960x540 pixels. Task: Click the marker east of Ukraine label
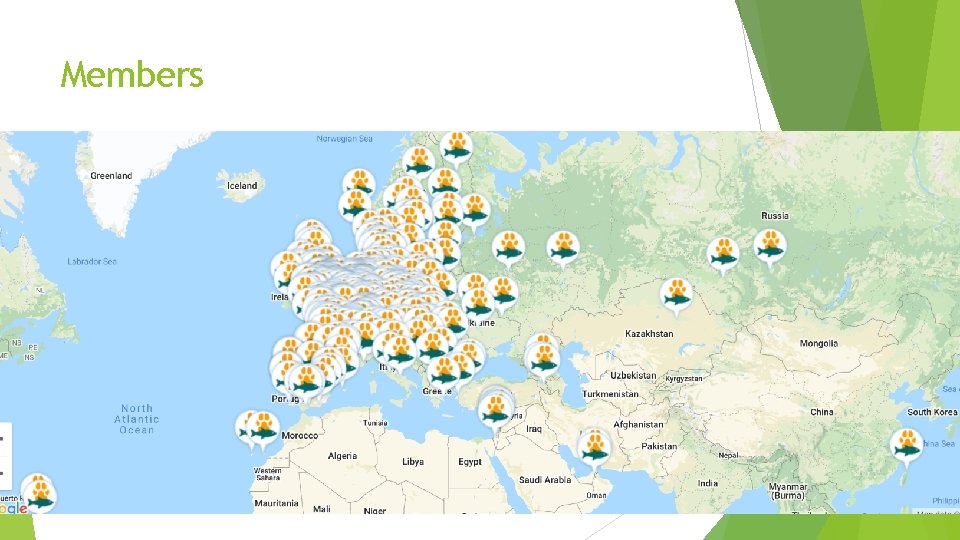click(503, 294)
